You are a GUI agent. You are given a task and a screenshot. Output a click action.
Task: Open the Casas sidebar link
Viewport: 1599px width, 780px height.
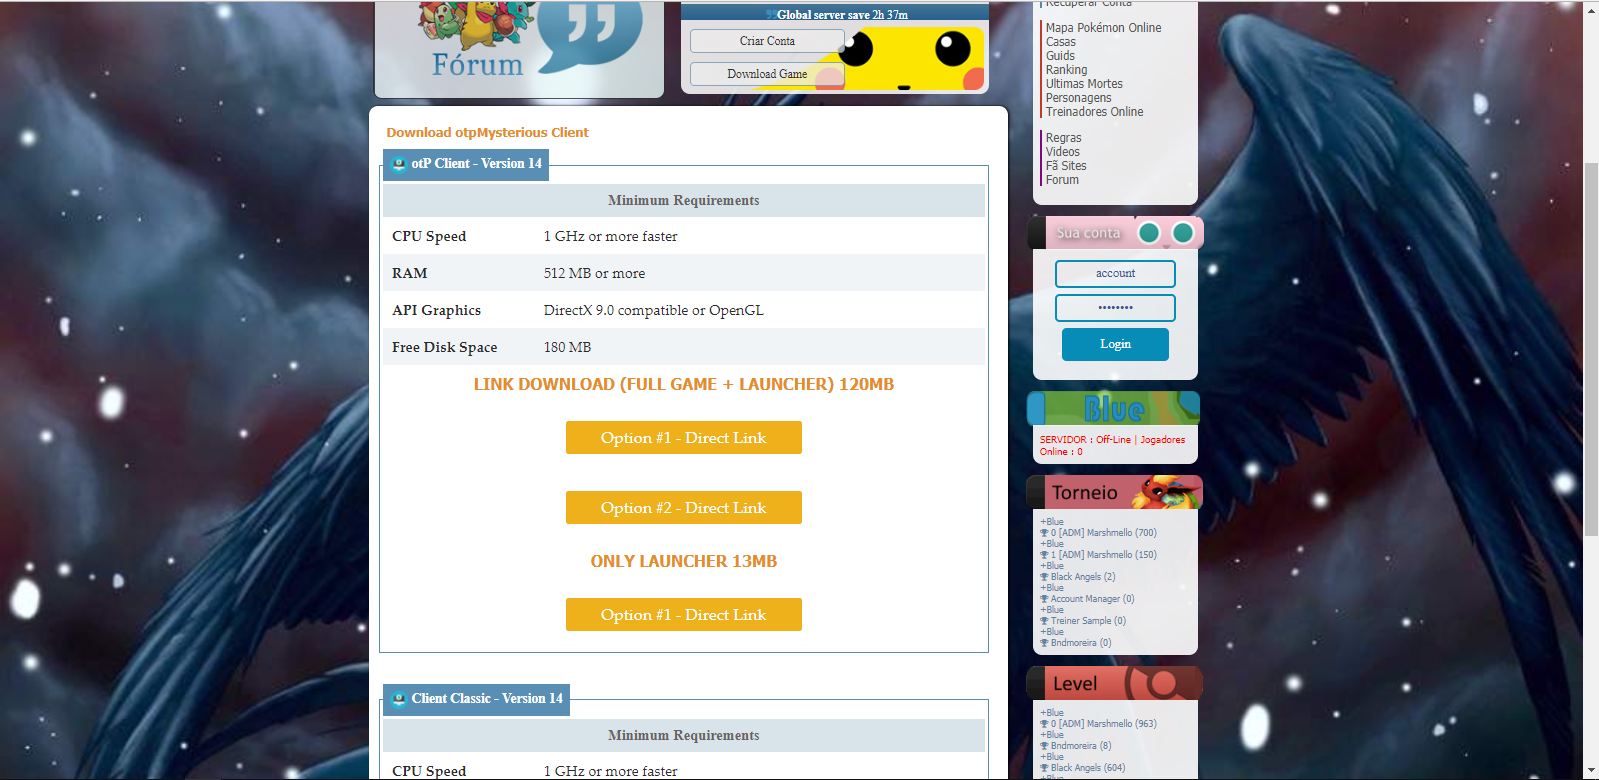(x=1061, y=42)
